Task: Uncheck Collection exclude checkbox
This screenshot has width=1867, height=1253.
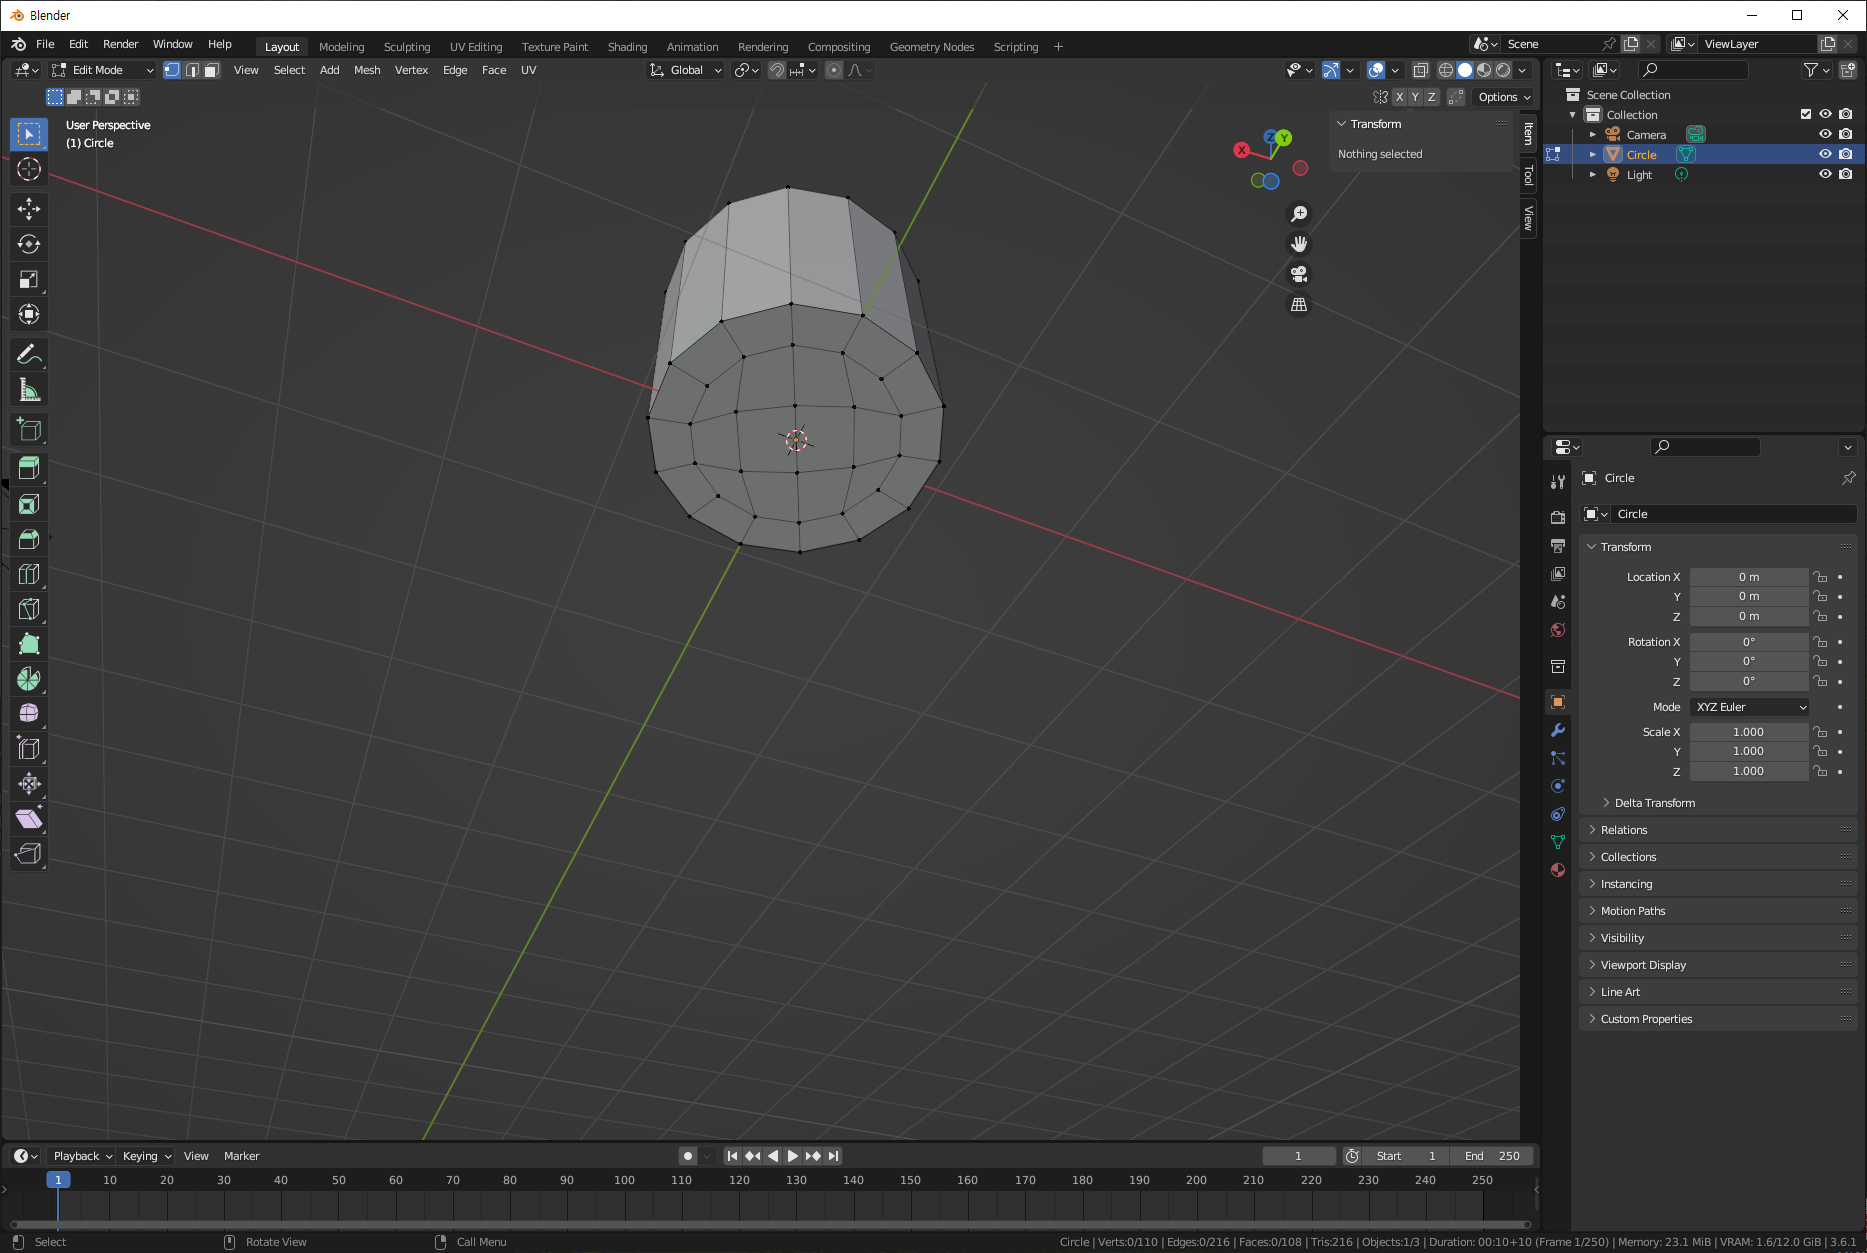Action: pos(1806,114)
